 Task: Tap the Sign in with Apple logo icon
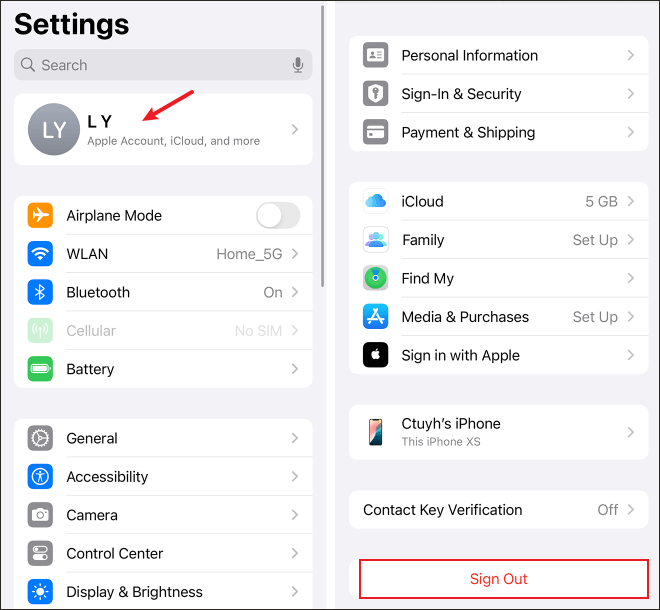coord(375,355)
